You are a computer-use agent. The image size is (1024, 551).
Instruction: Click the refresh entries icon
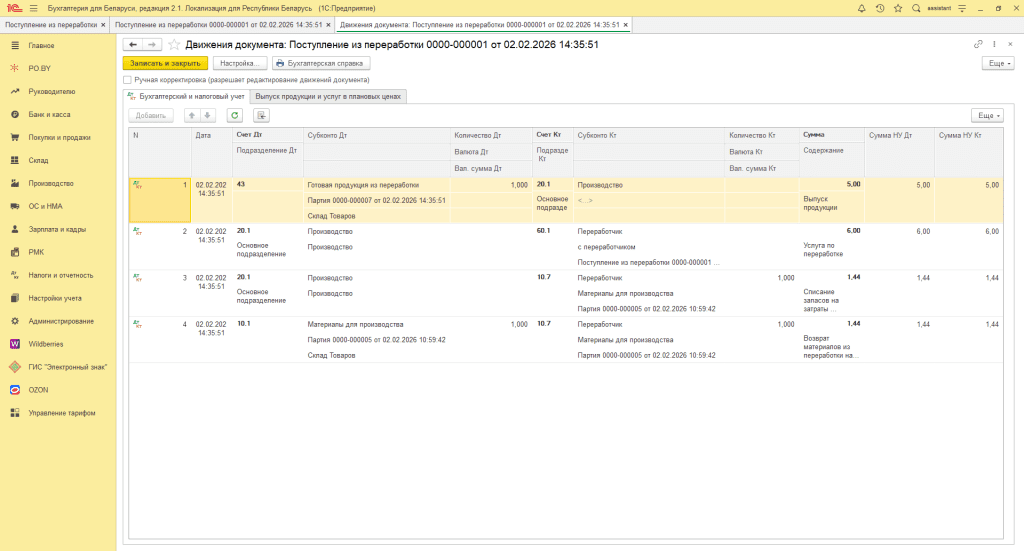234,115
